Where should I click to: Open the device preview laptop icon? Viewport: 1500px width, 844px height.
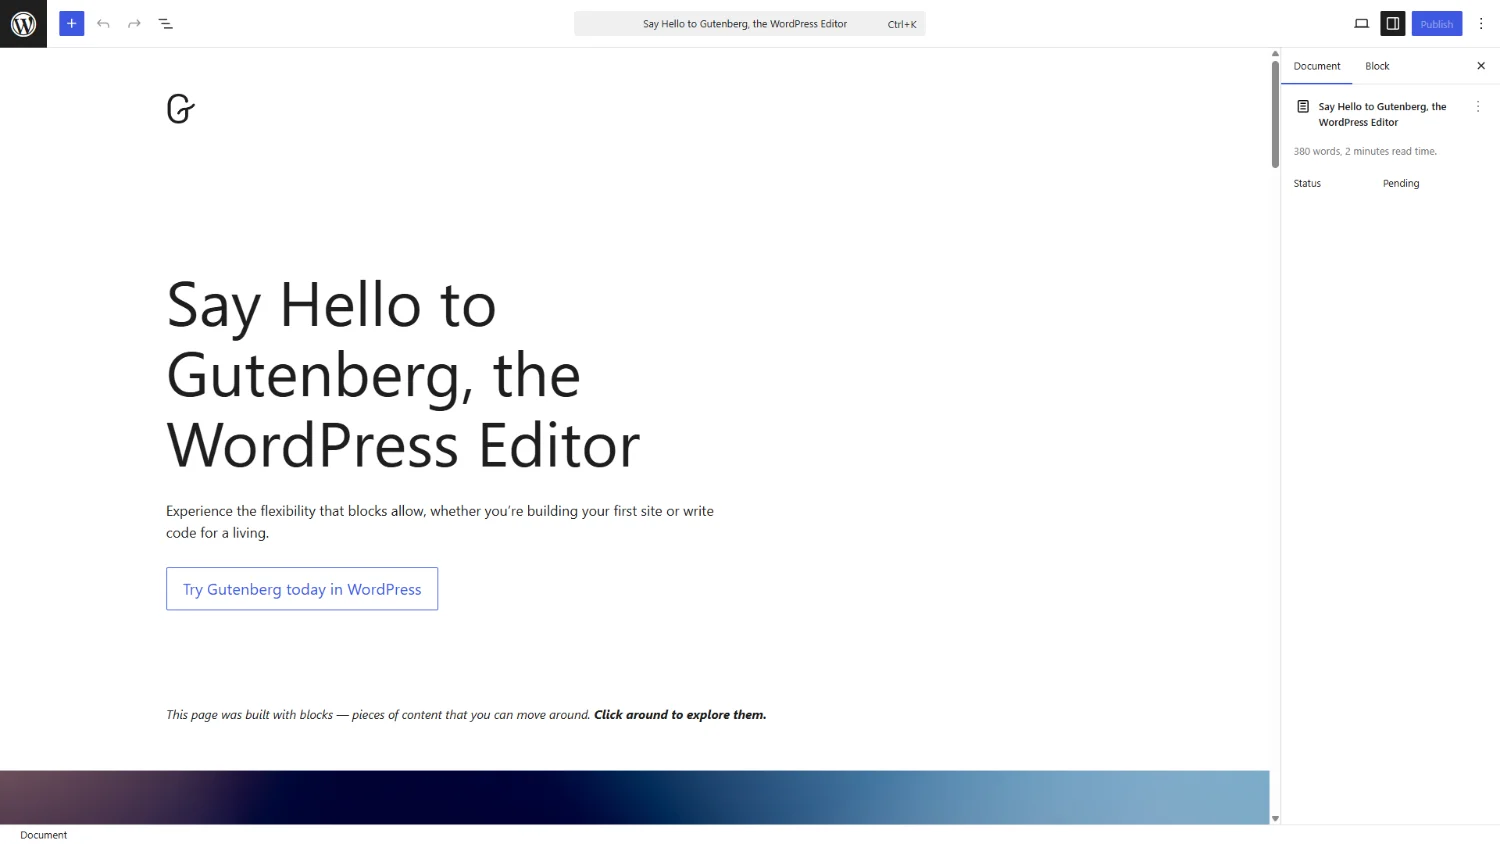point(1361,23)
